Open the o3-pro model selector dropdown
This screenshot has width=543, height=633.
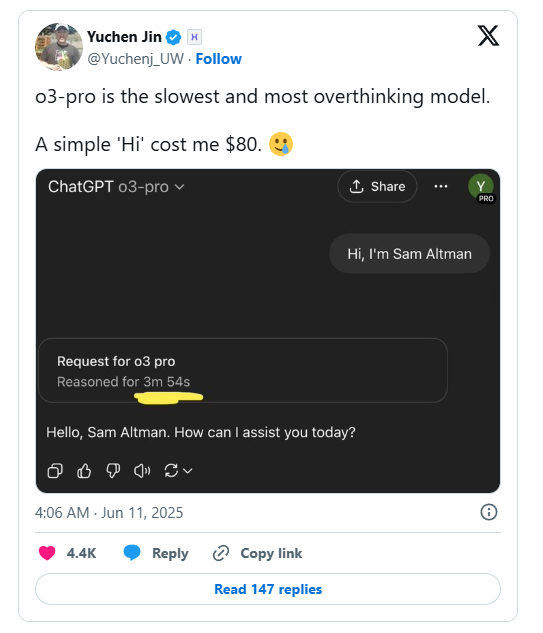pyautogui.click(x=151, y=187)
